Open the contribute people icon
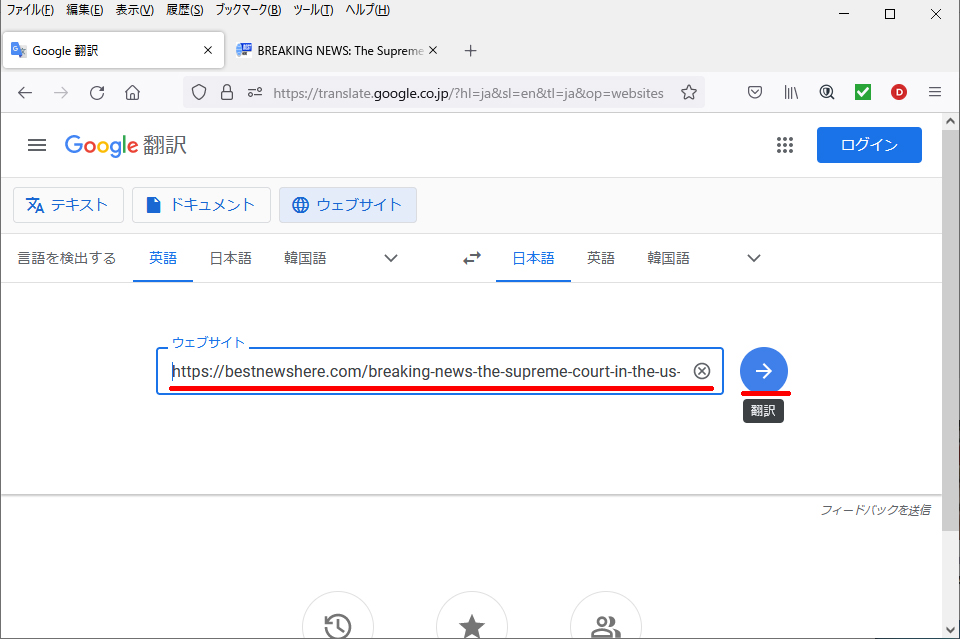Image resolution: width=960 pixels, height=639 pixels. [606, 626]
